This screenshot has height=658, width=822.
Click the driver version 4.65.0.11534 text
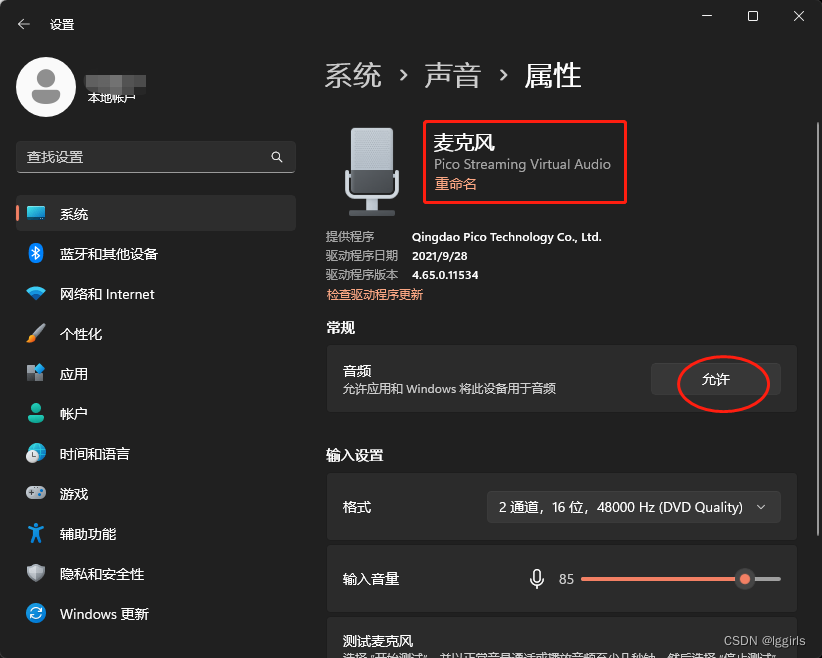[445, 275]
